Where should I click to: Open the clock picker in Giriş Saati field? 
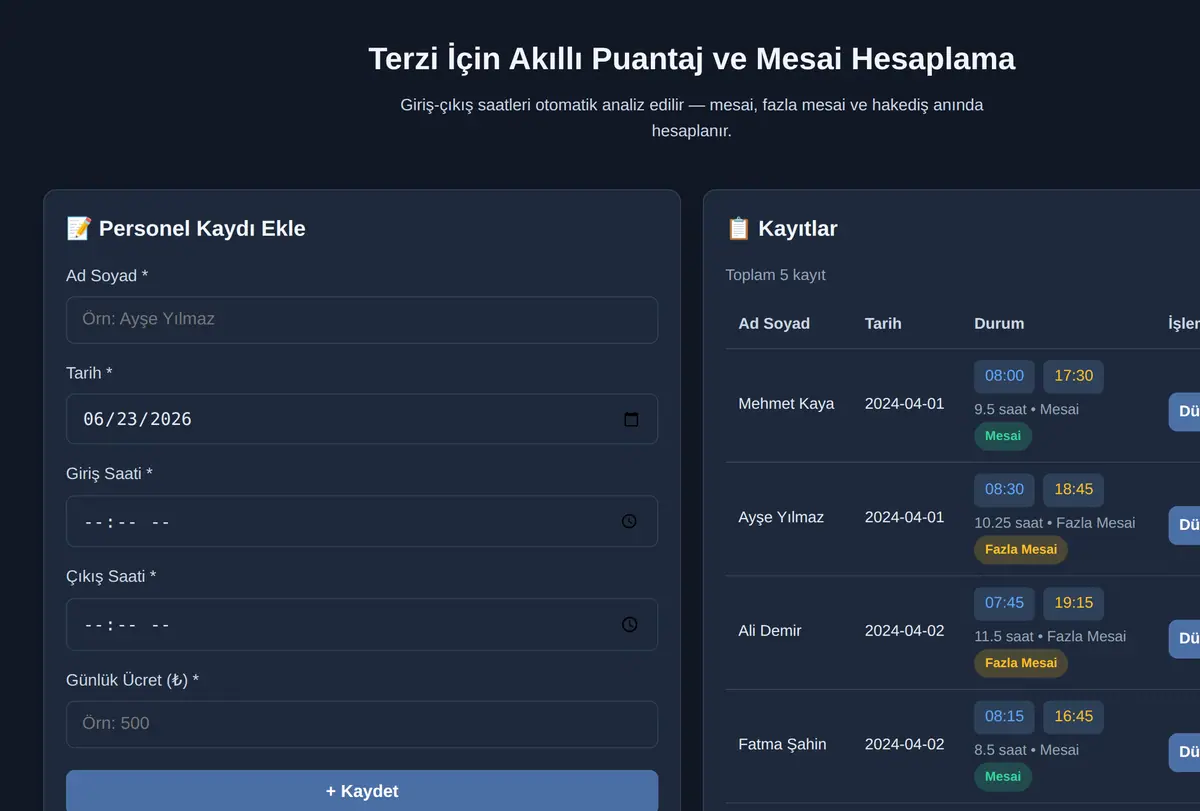629,521
